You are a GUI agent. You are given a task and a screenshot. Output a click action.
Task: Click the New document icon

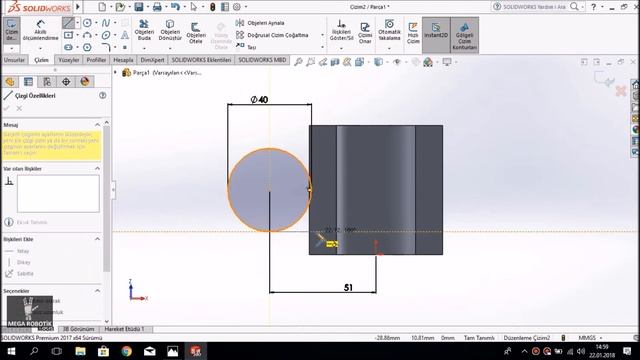pyautogui.click(x=102, y=7)
